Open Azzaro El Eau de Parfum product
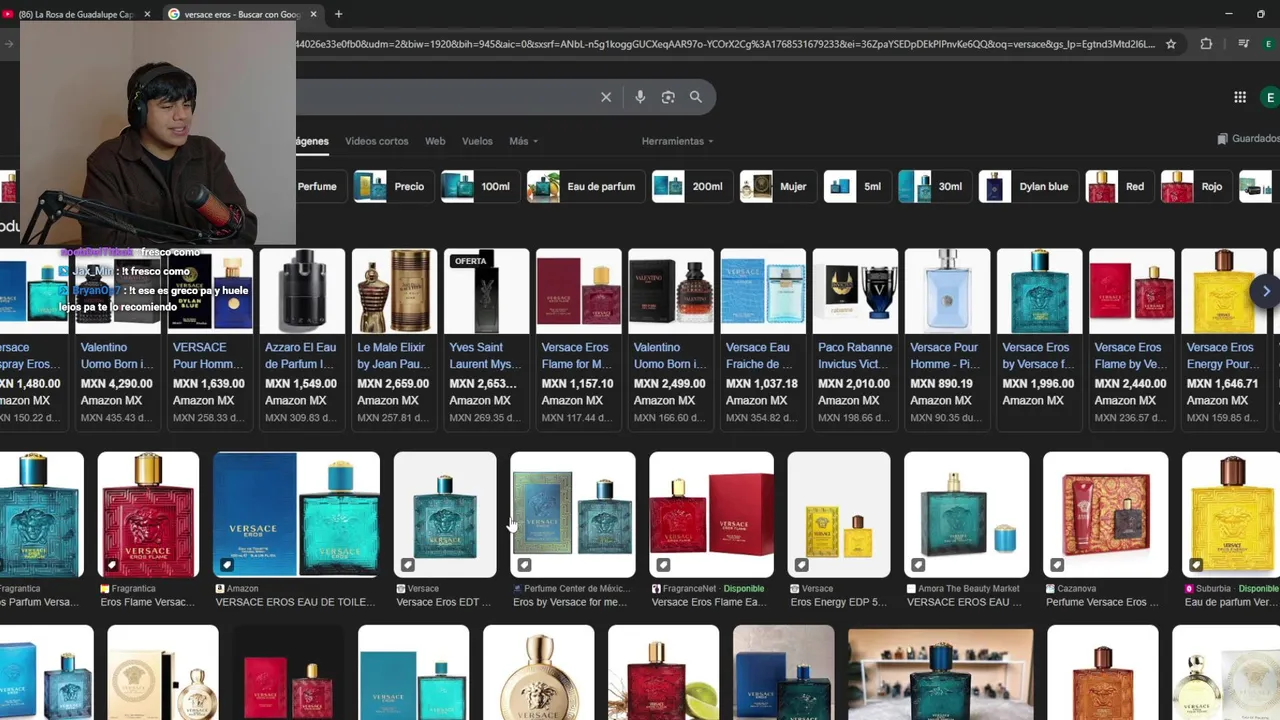This screenshot has width=1280, height=720. click(302, 340)
